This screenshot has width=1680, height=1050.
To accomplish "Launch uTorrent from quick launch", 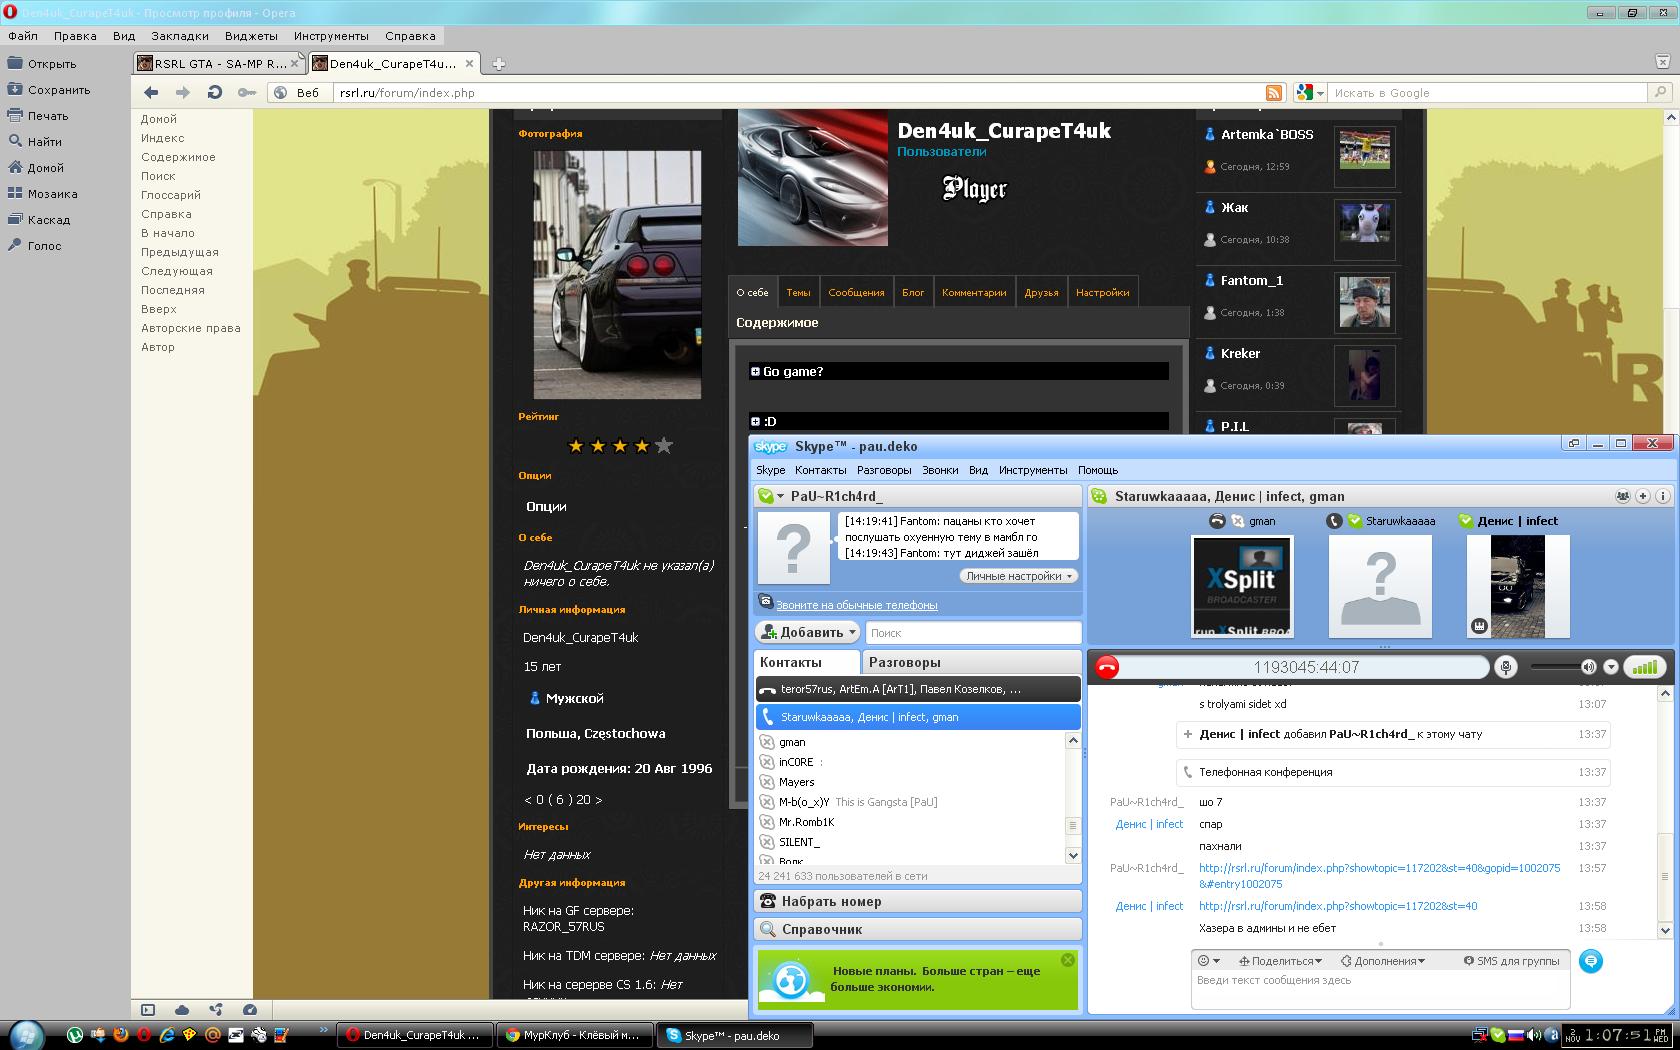I will click(74, 1035).
